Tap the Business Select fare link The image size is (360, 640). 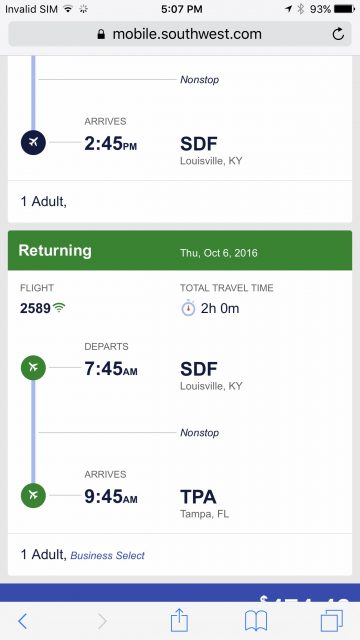click(107, 556)
